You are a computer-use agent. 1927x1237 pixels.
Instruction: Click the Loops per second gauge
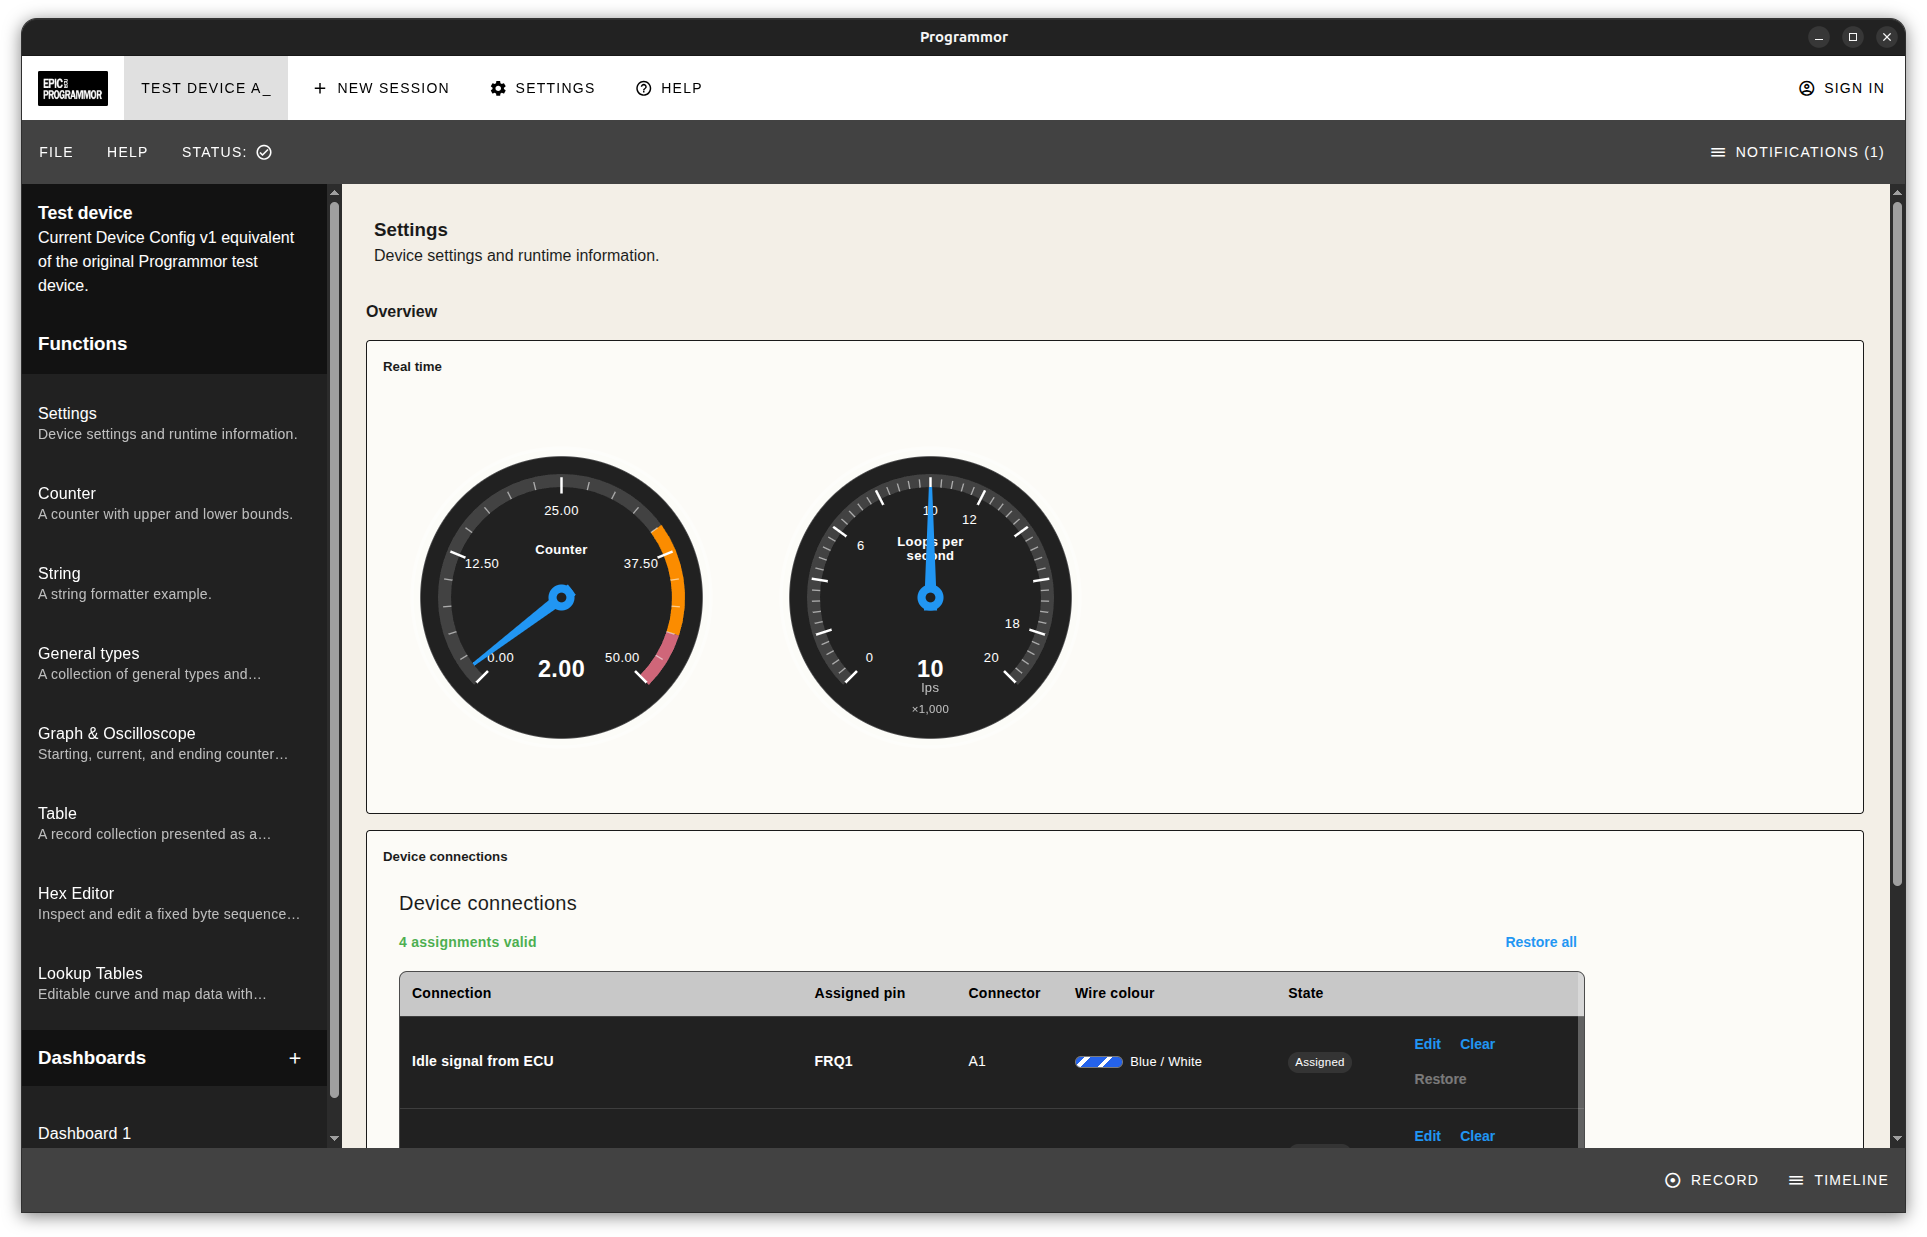pos(930,598)
